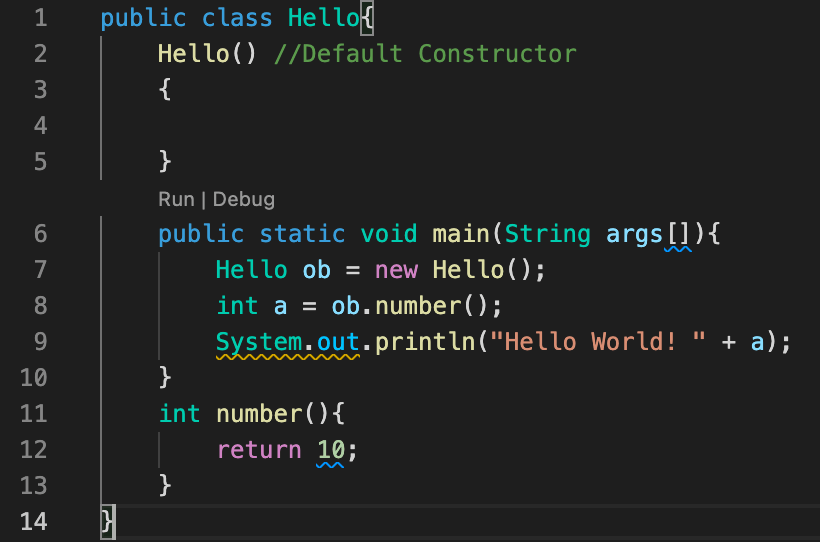Click the Run code lens link
Screen dimensions: 820x542
coord(176,199)
